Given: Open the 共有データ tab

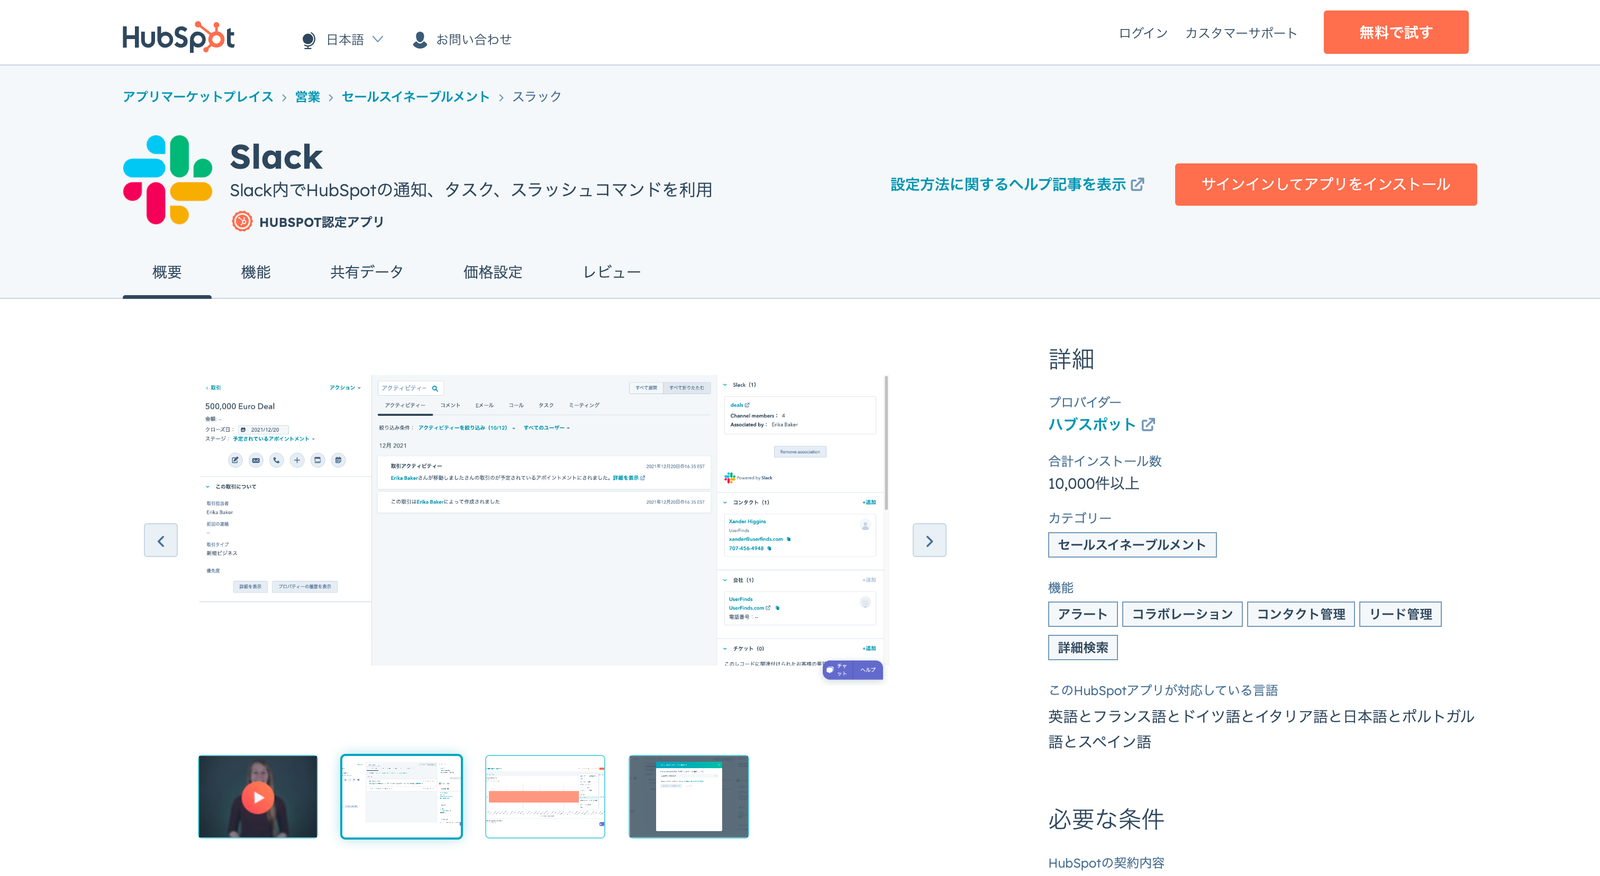Looking at the screenshot, I should pyautogui.click(x=367, y=272).
